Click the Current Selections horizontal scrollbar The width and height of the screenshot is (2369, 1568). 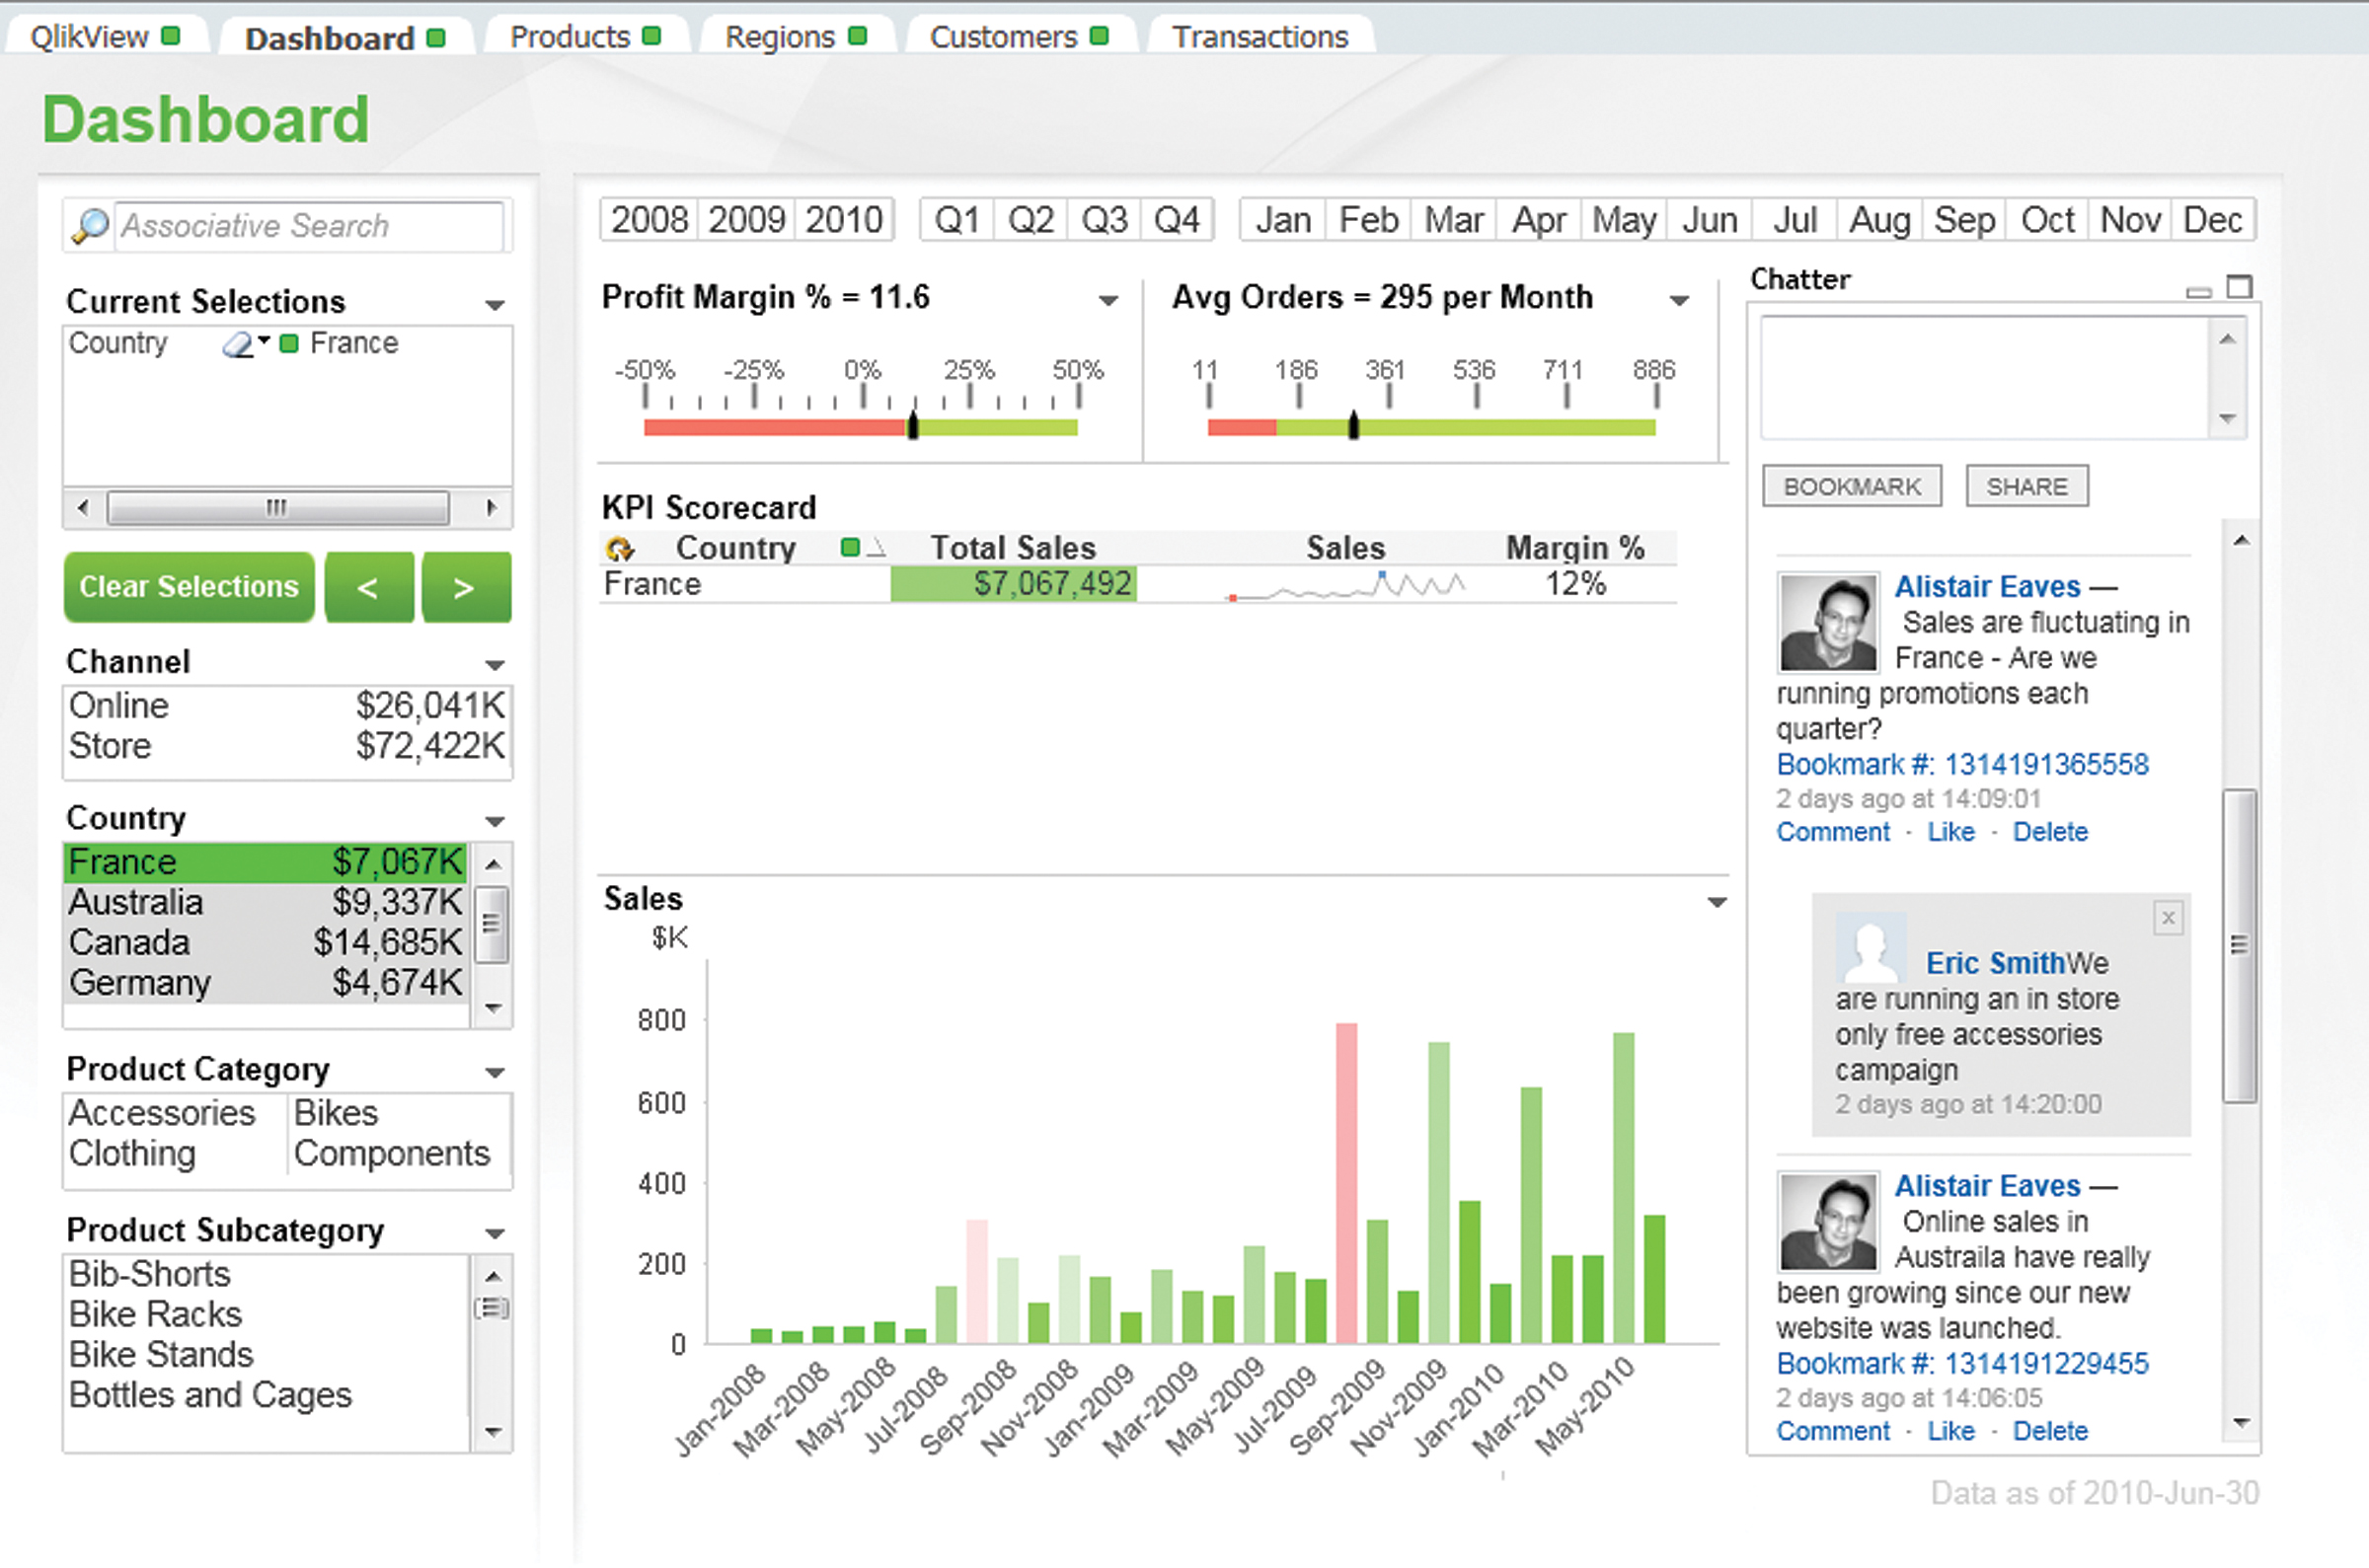pyautogui.click(x=277, y=508)
